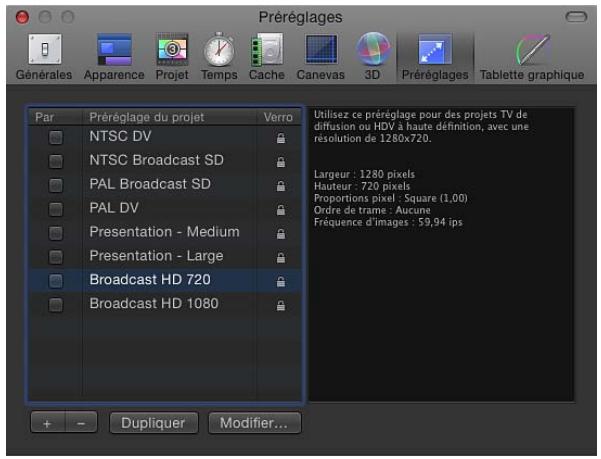
Task: Click lock icon for Presentation - Medium
Action: click(281, 233)
